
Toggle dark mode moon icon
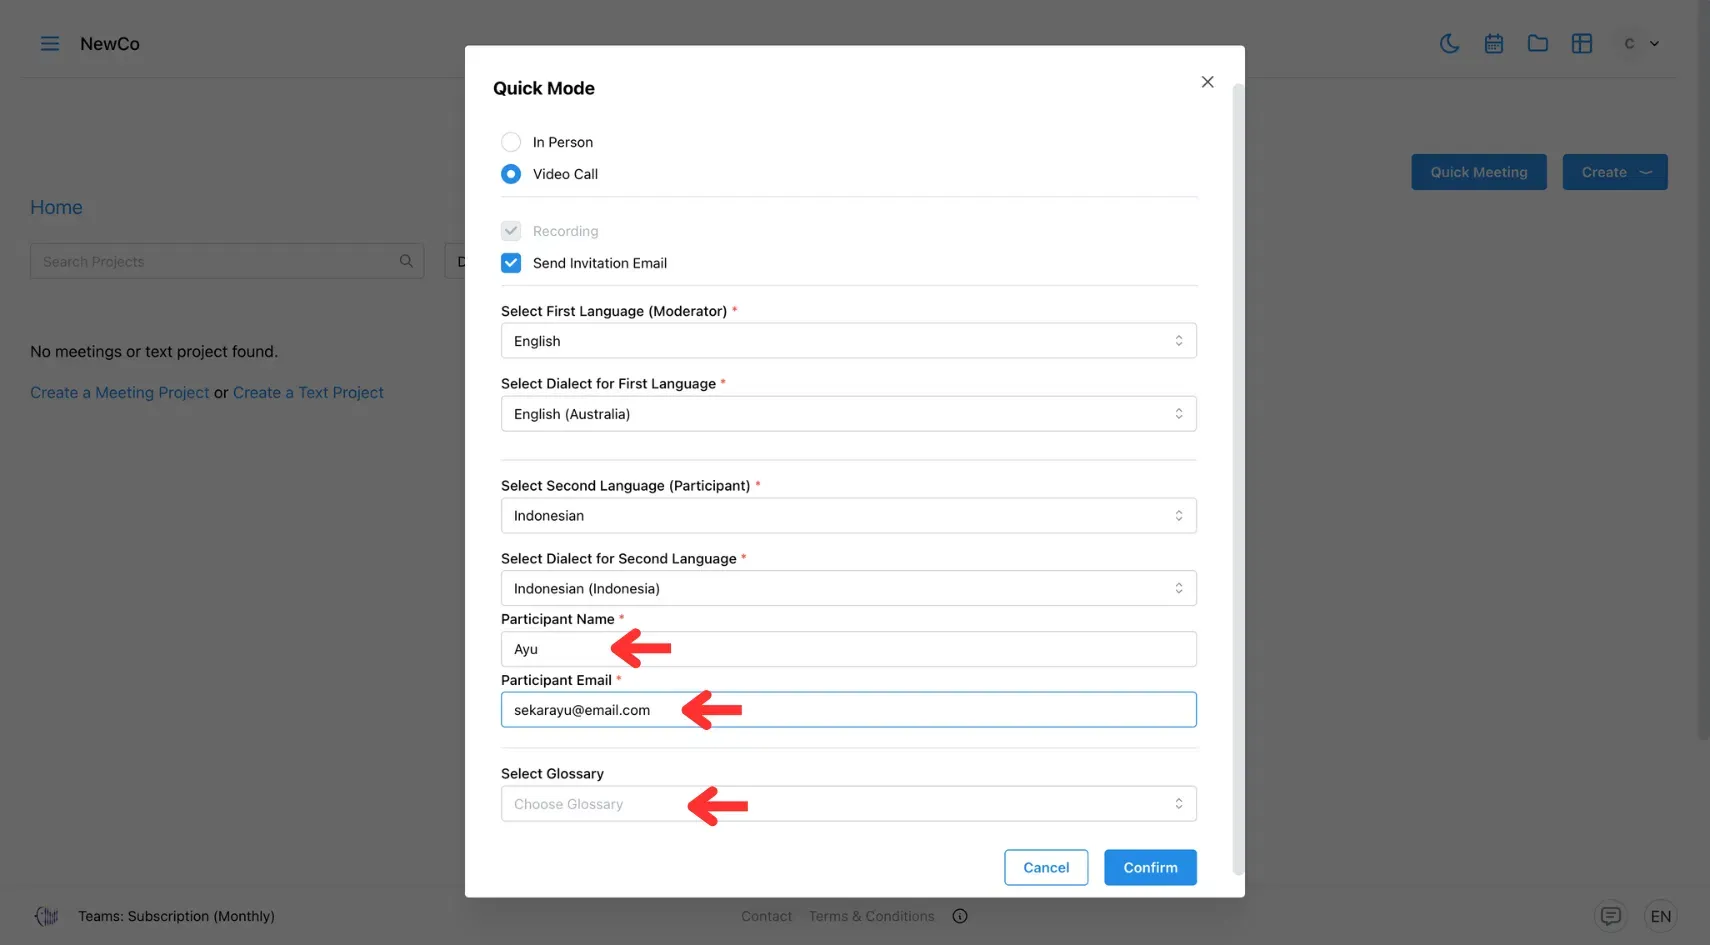click(x=1449, y=44)
